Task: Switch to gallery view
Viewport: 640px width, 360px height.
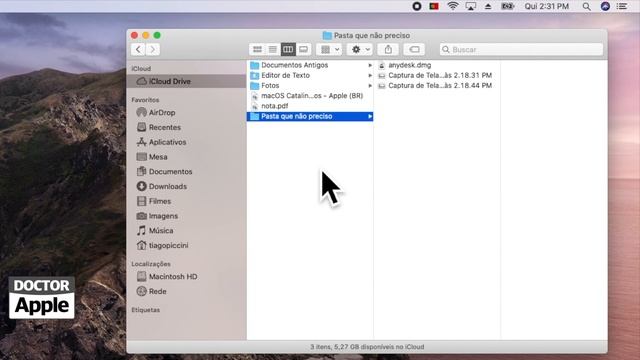Action: click(x=304, y=49)
